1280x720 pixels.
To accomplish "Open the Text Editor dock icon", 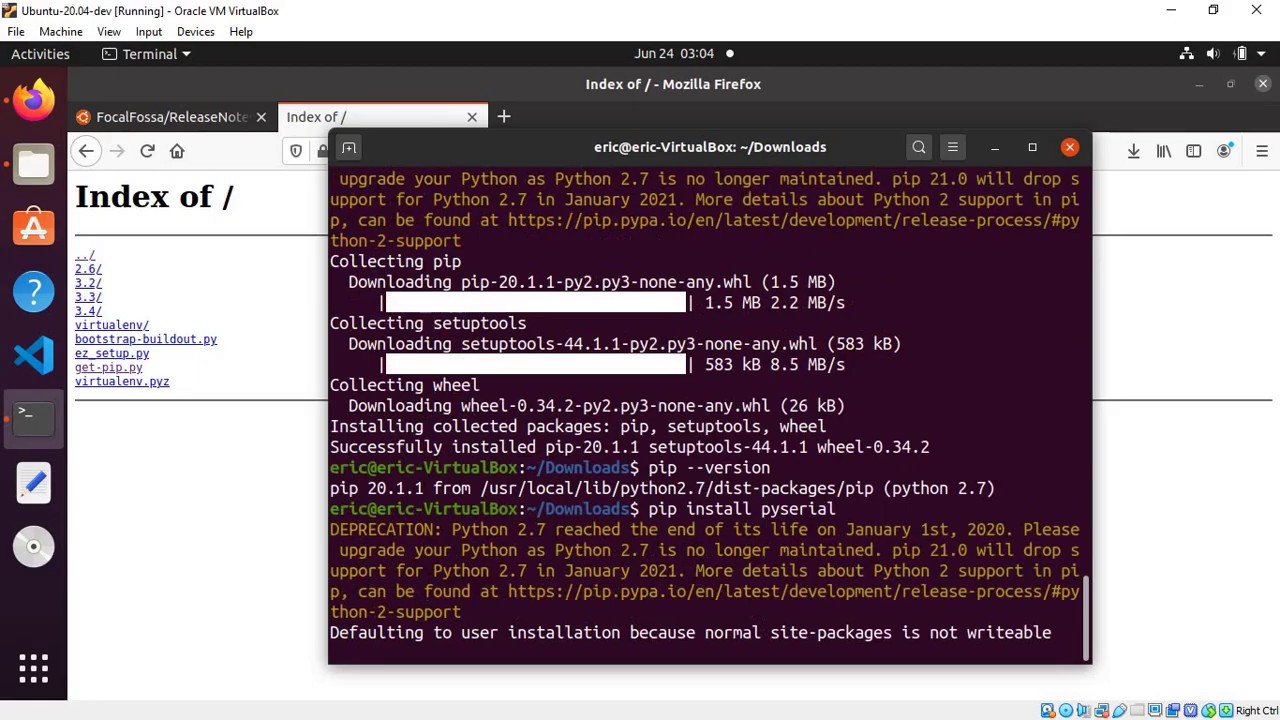I will click(33, 483).
